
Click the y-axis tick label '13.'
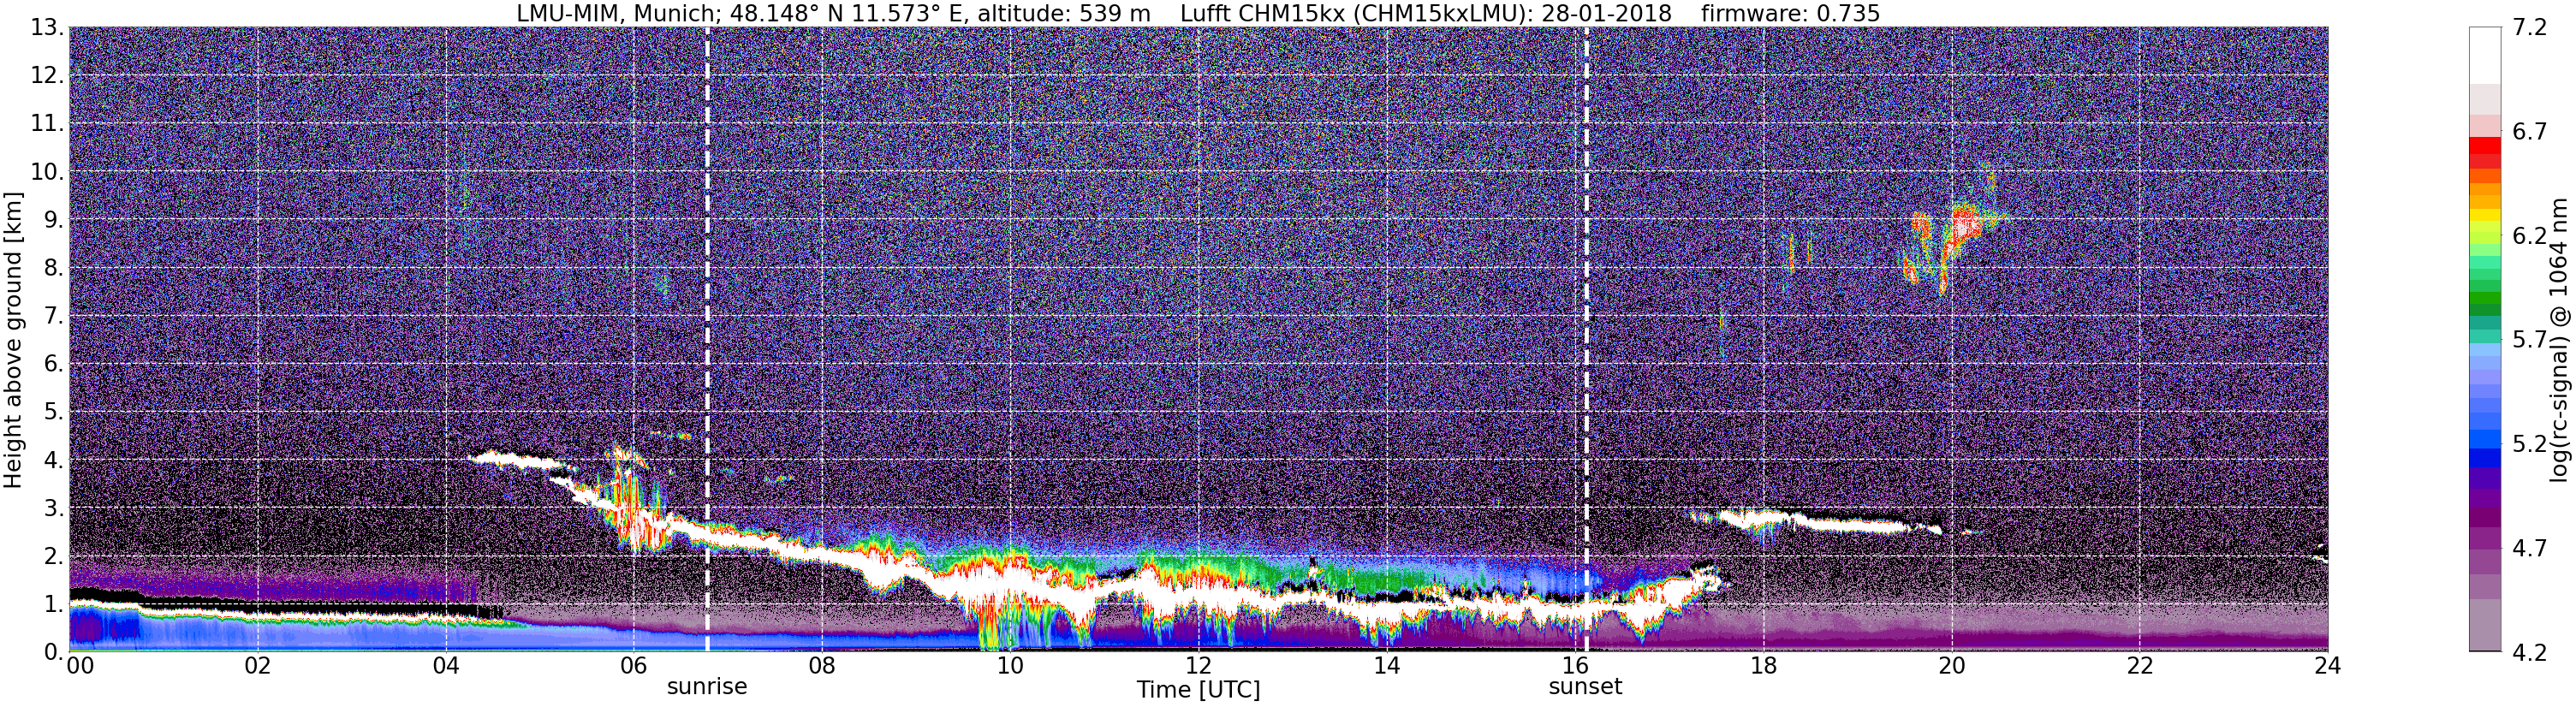pos(46,28)
